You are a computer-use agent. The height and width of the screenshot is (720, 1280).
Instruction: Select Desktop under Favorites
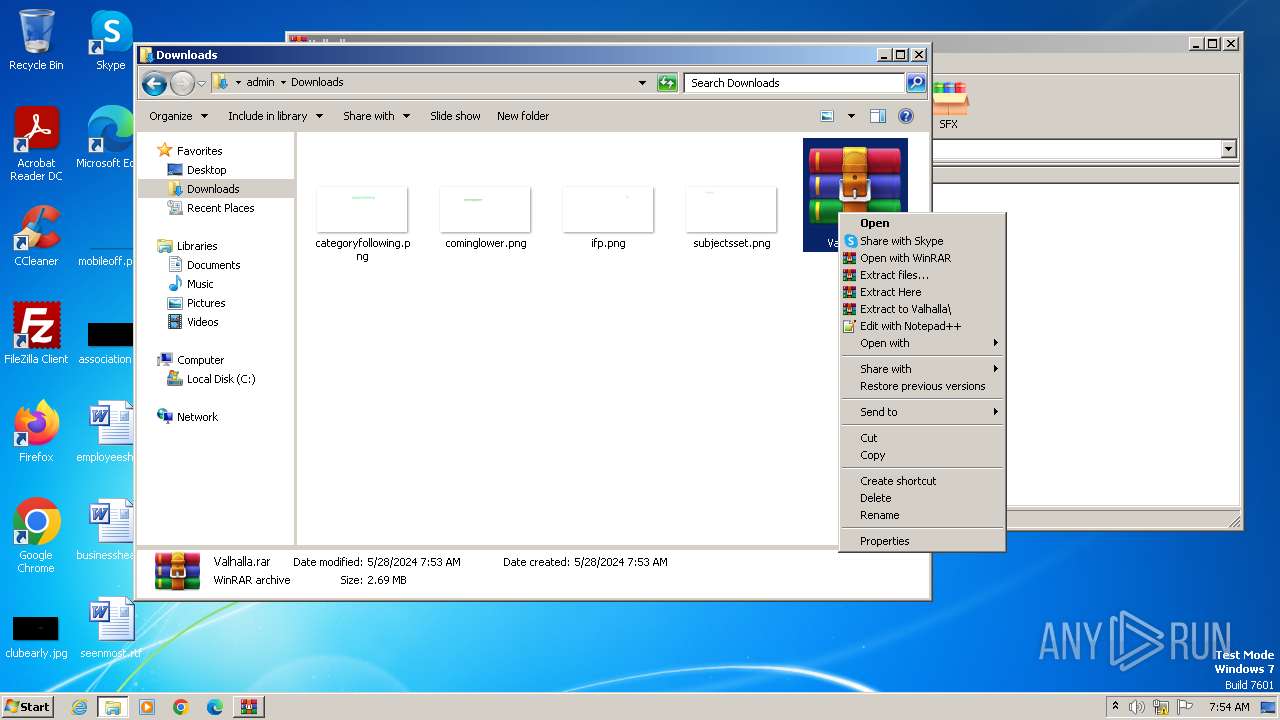coord(206,170)
